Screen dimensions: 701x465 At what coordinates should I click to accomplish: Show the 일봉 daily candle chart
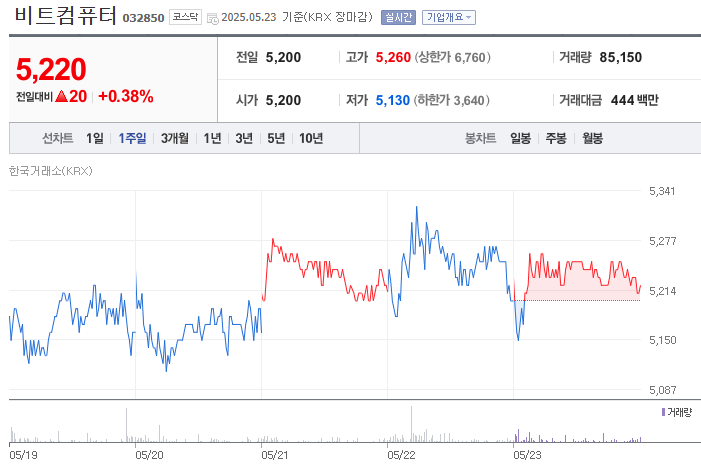click(520, 138)
